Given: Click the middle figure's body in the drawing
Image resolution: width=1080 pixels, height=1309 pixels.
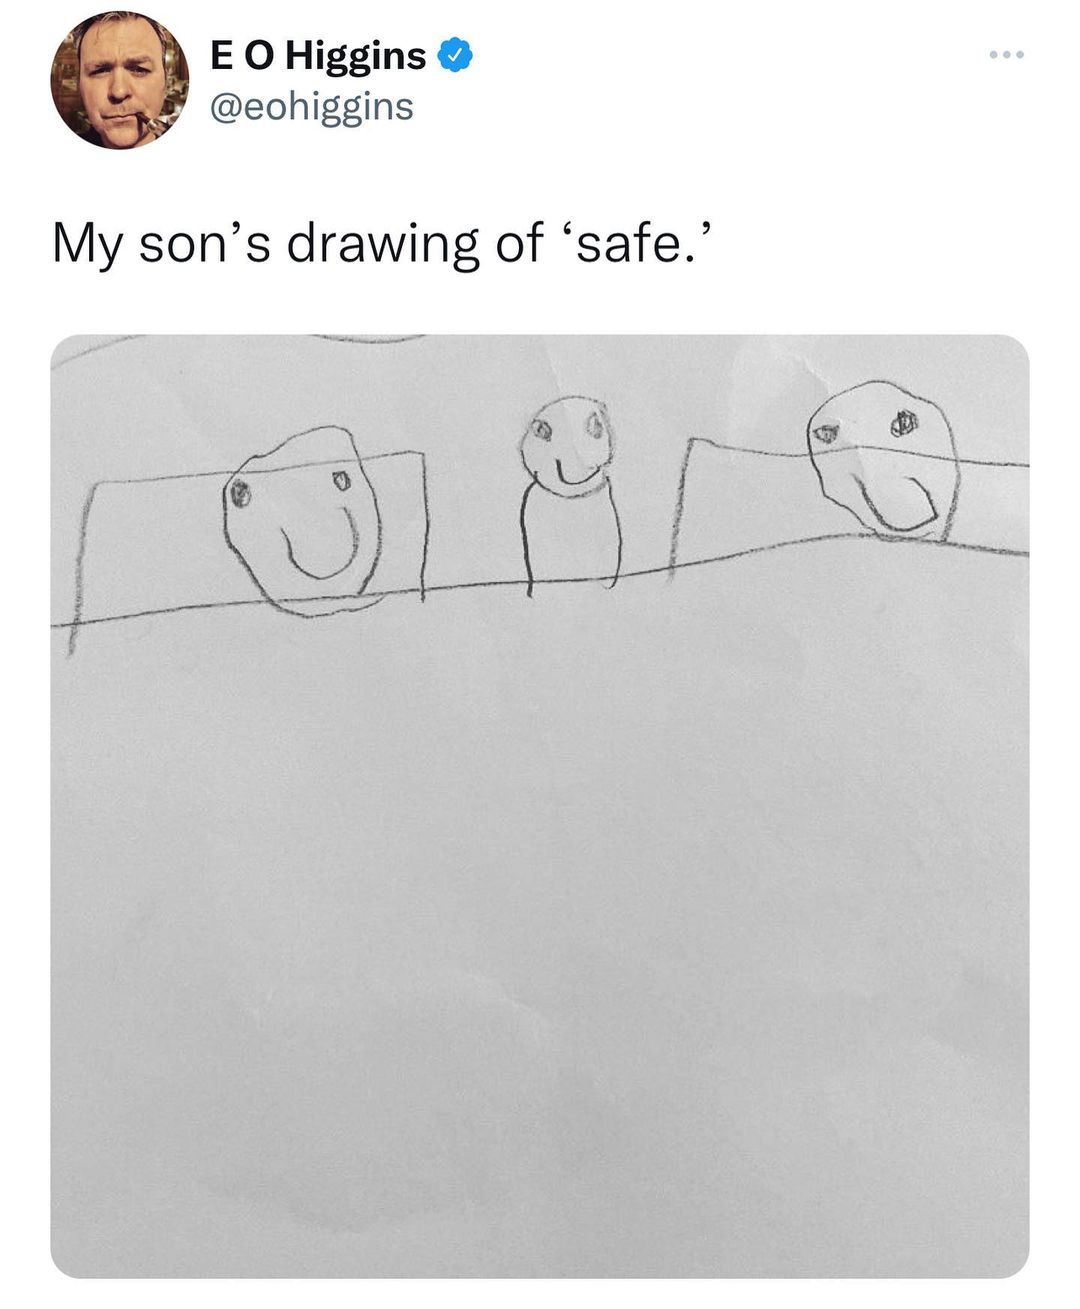Looking at the screenshot, I should (x=571, y=538).
